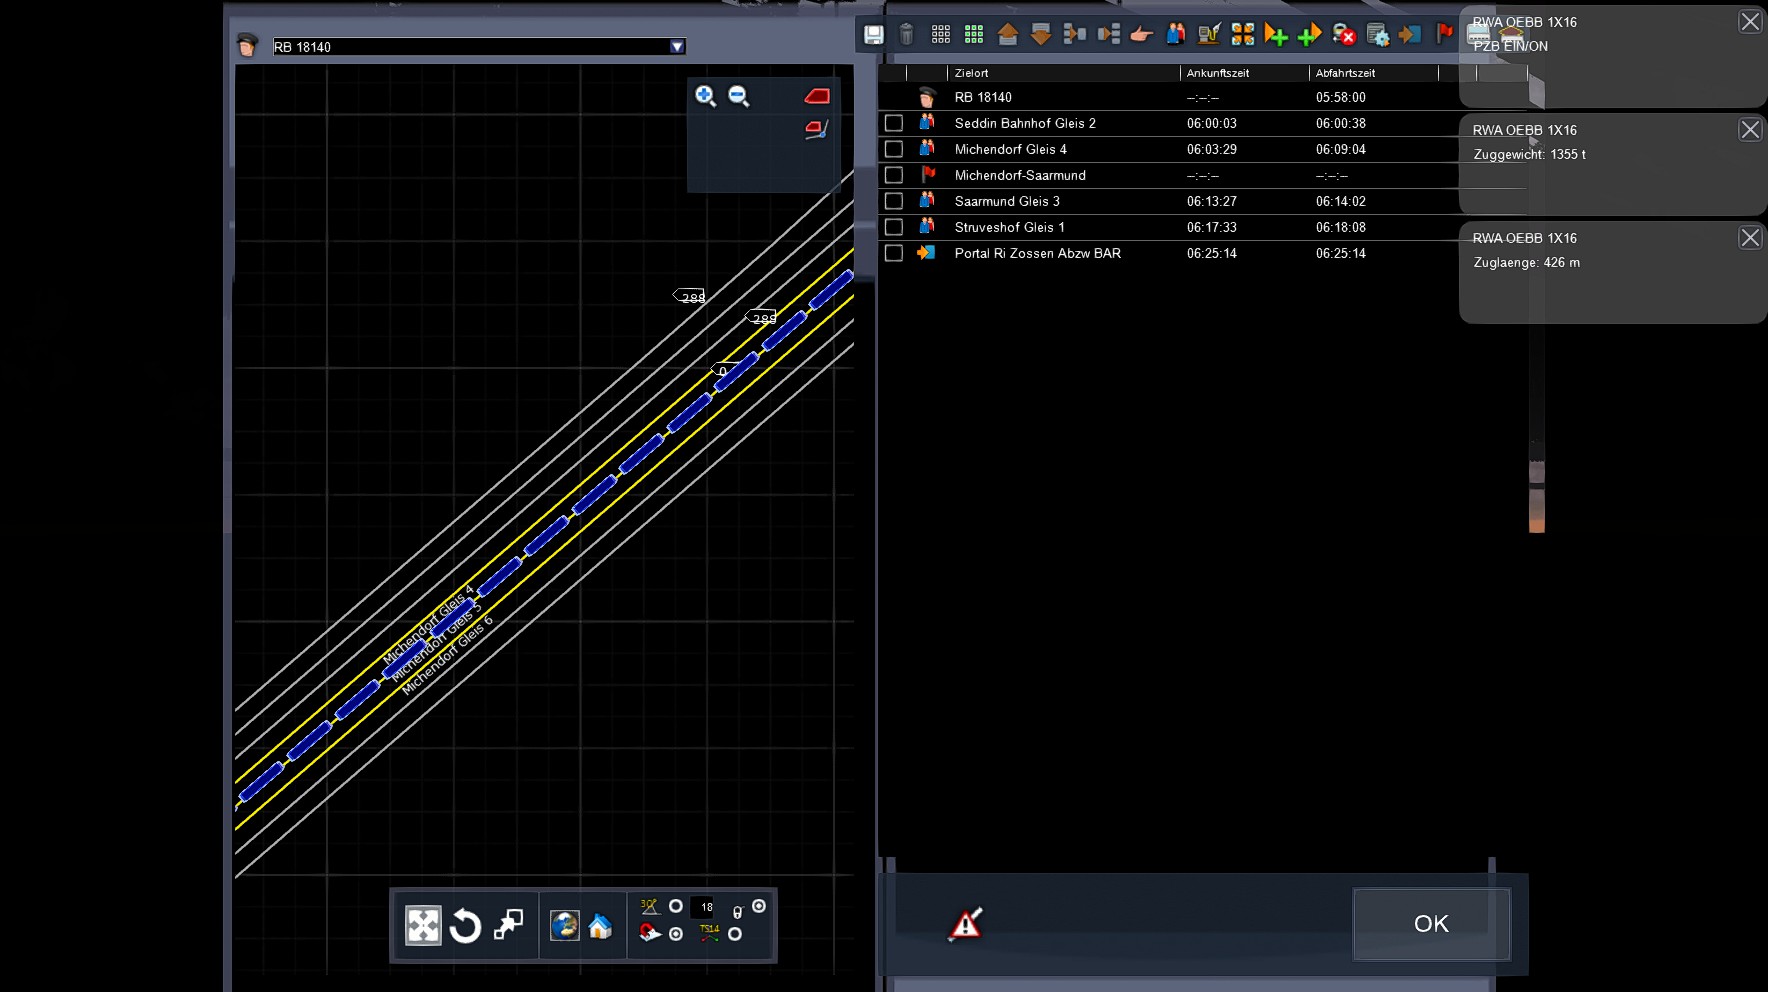Toggle the 30° angle snap radio button
The image size is (1768, 992).
[676, 906]
